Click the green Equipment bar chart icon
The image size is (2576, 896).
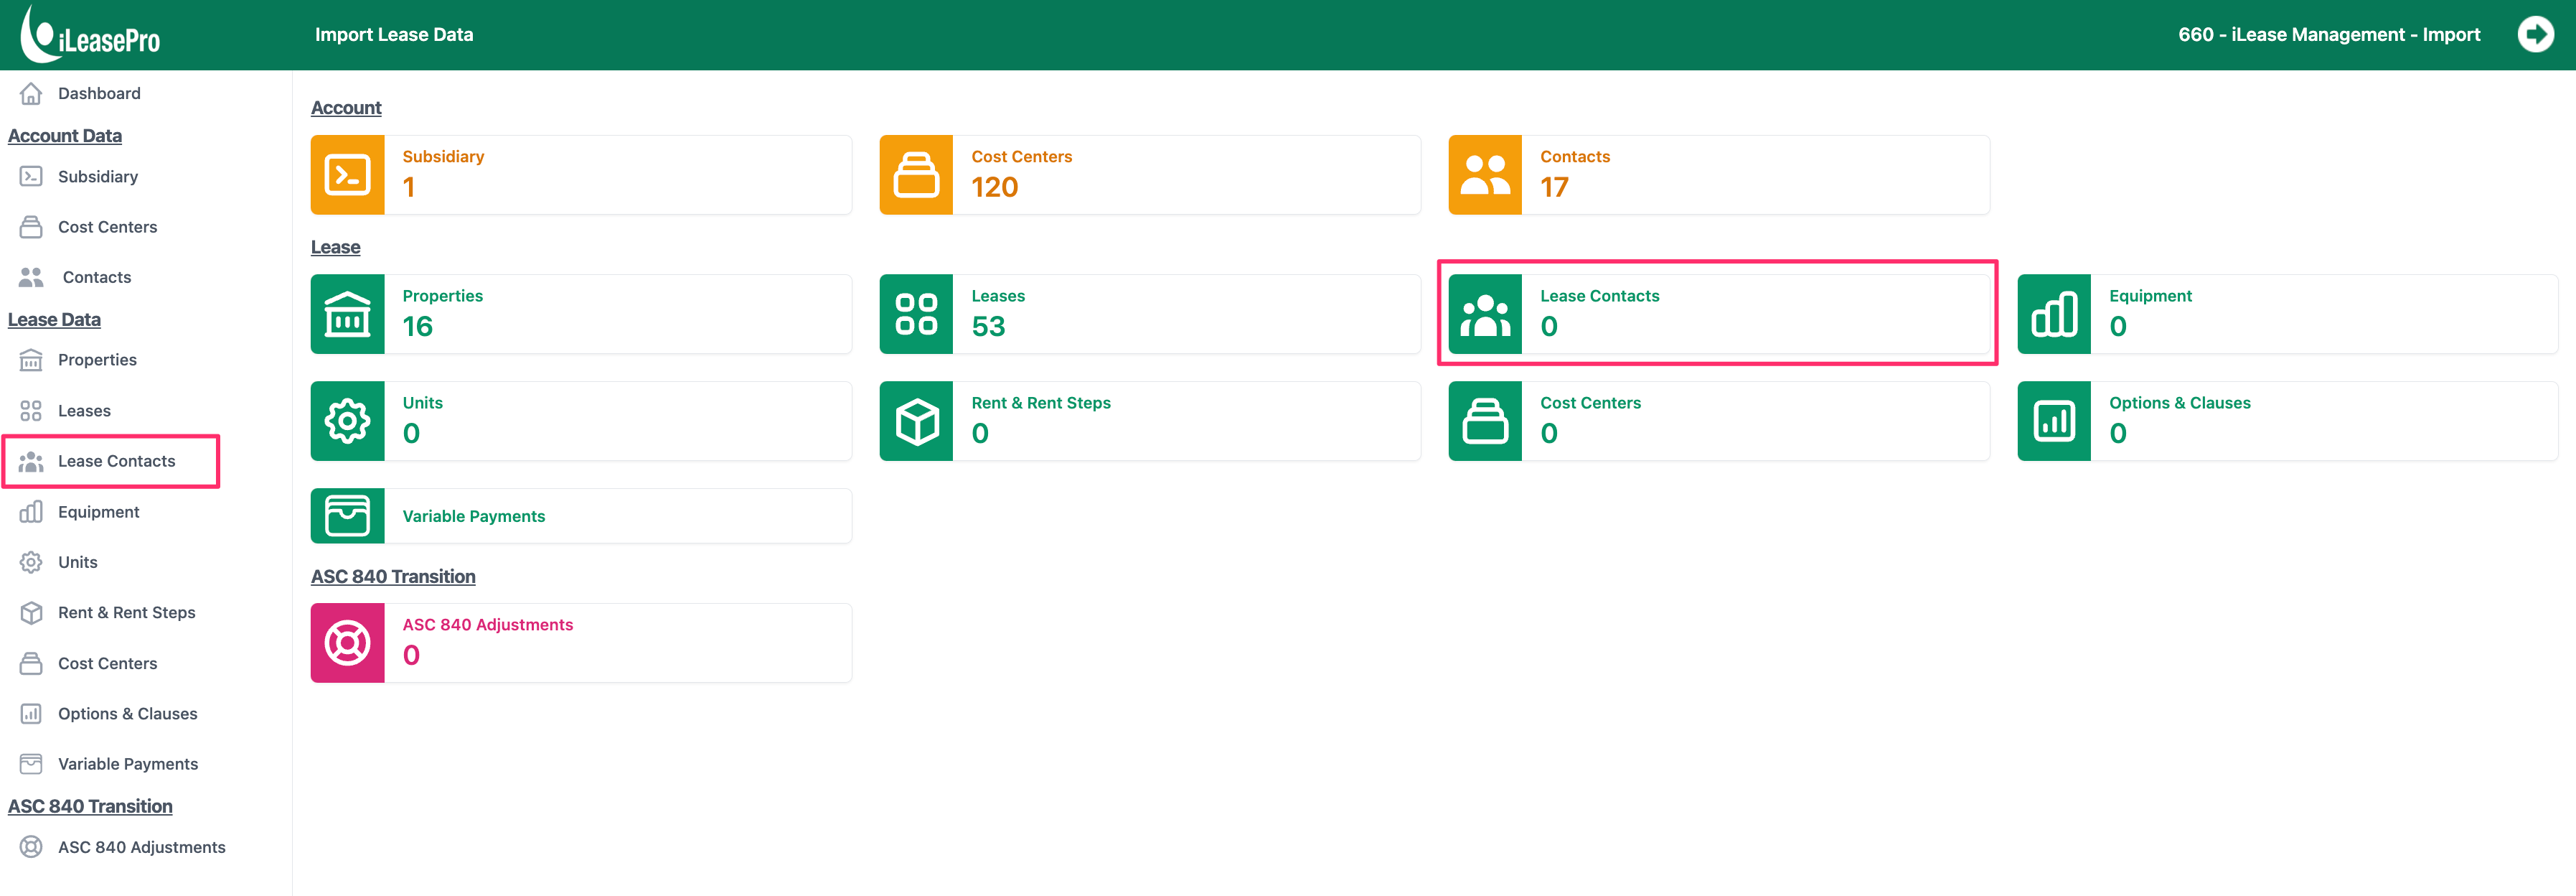[x=2054, y=314]
